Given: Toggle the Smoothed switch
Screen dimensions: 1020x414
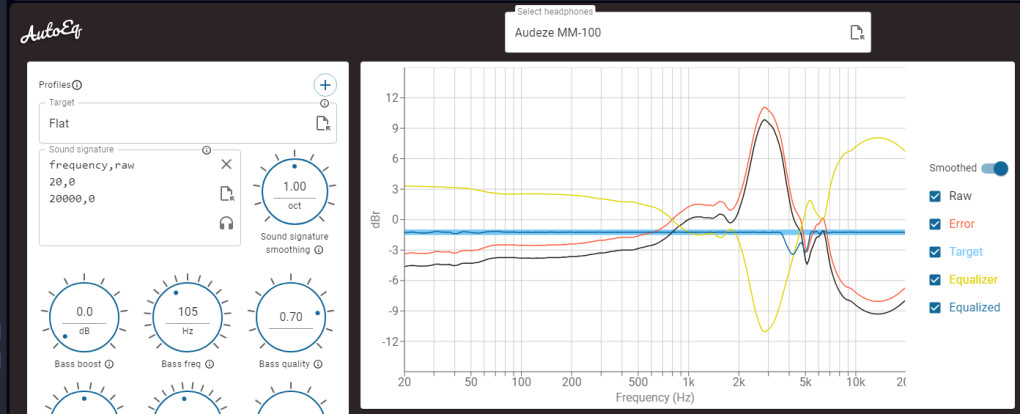Looking at the screenshot, I should (x=995, y=168).
